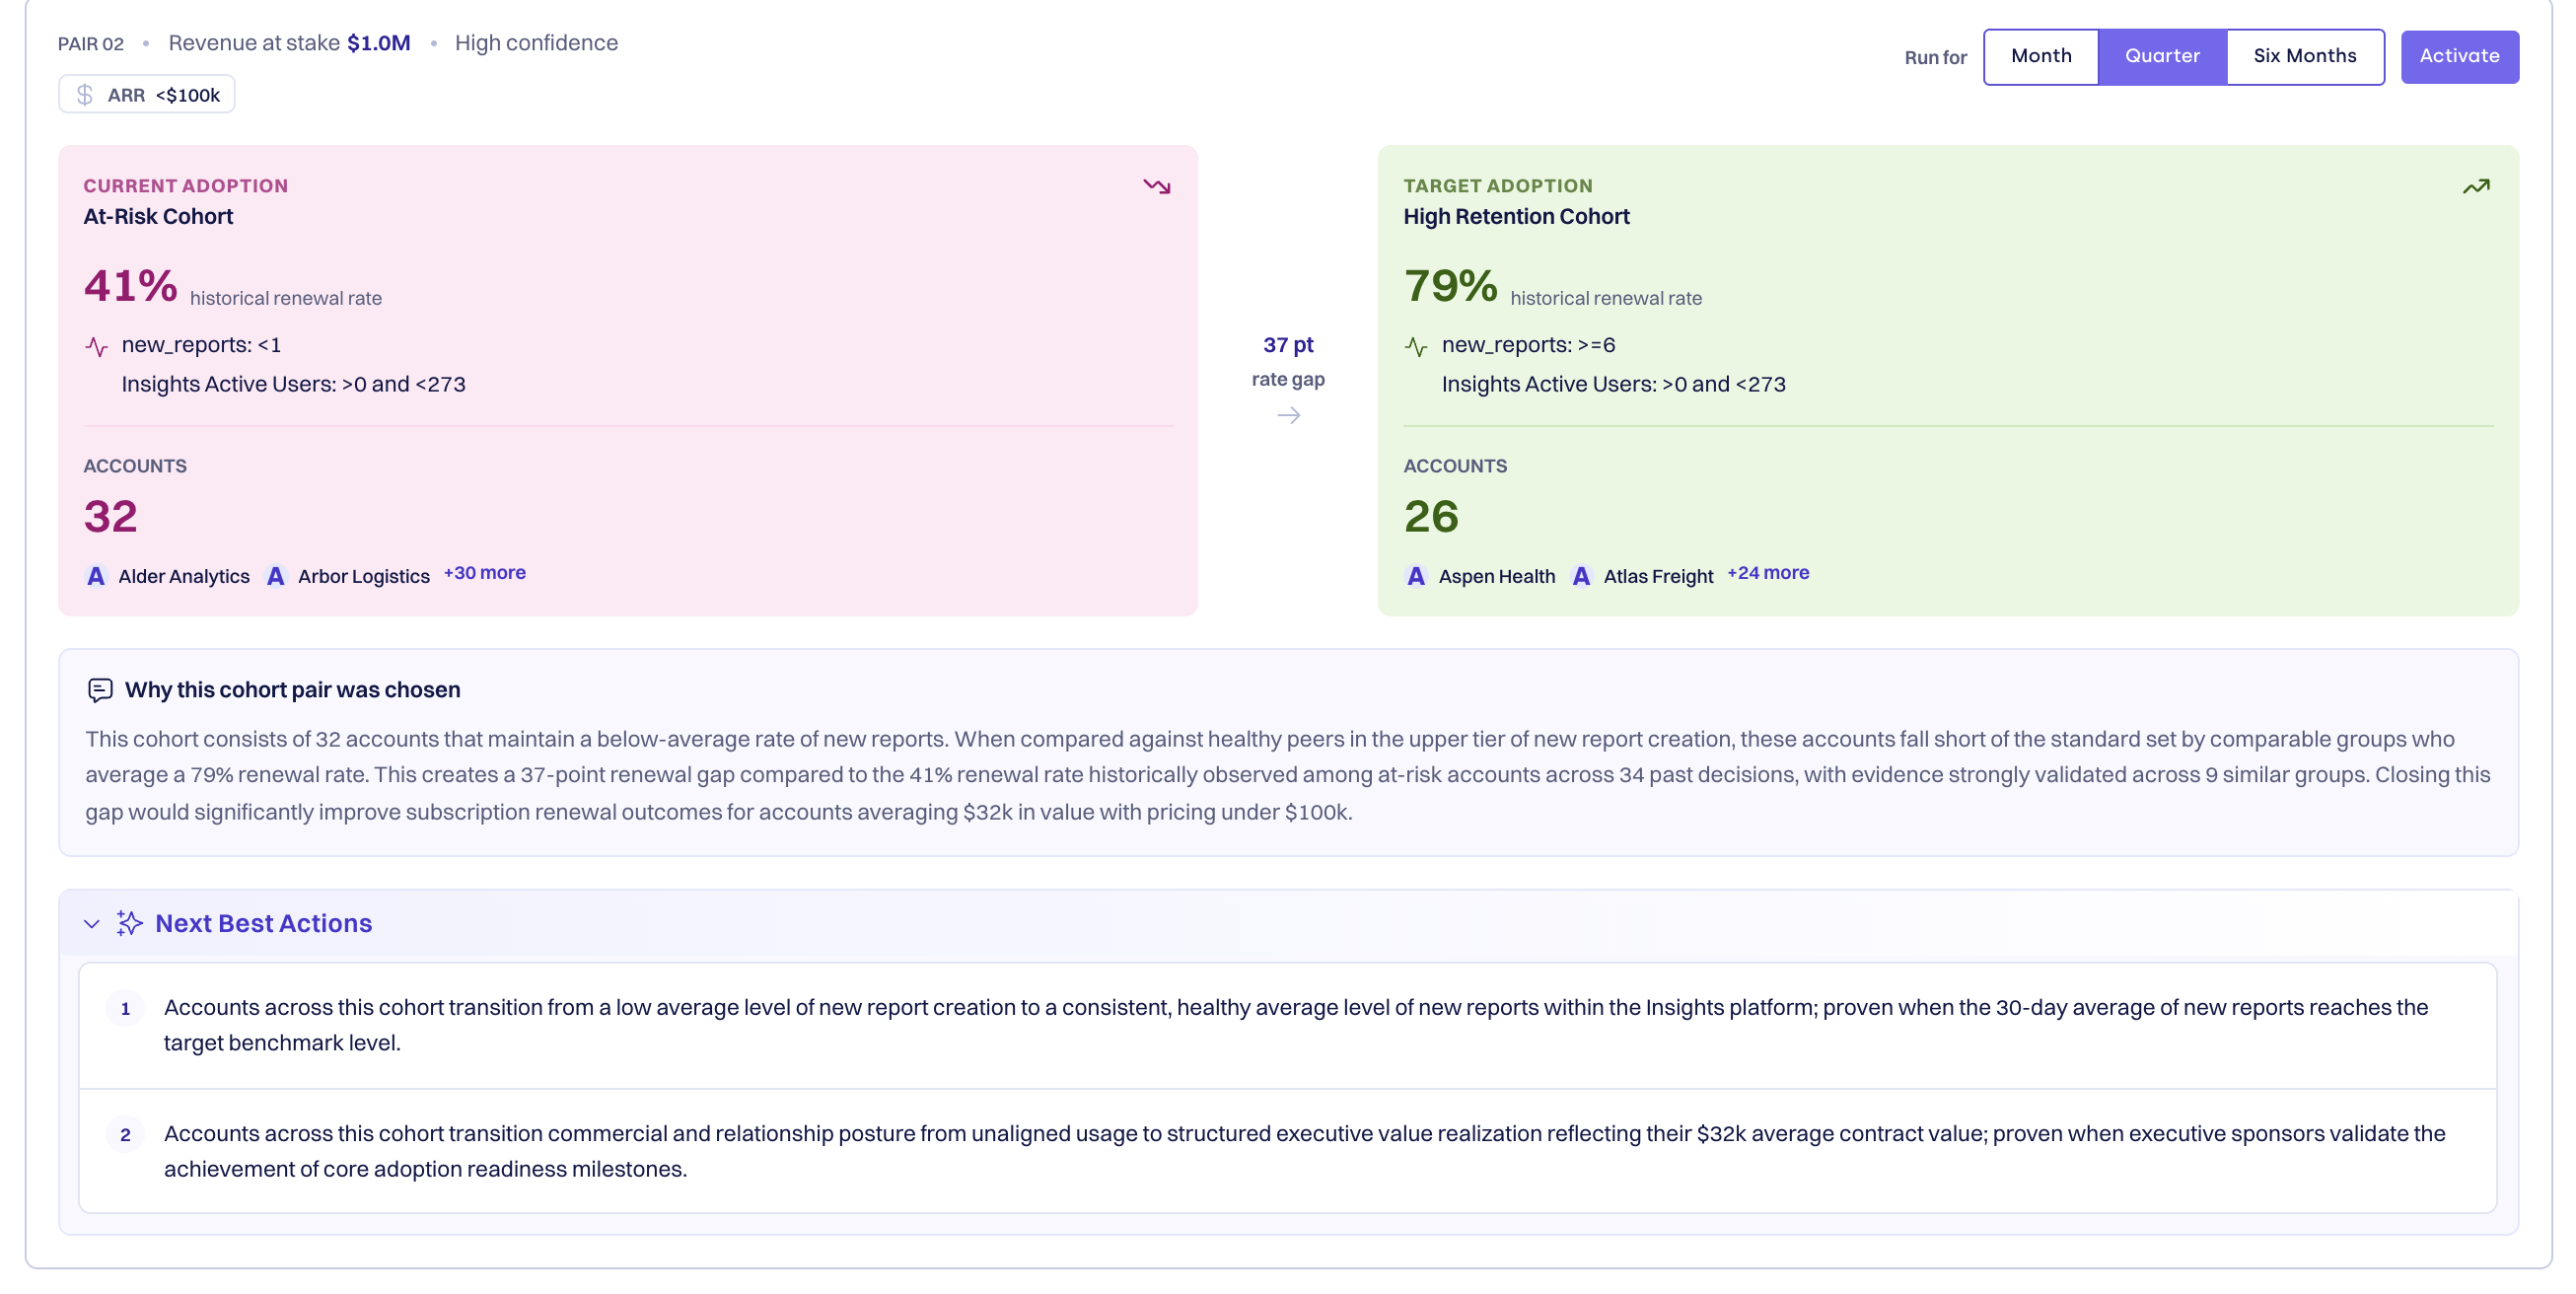This screenshot has width=2576, height=1294.
Task: Click the Next Best Actions heading
Action: 264,923
